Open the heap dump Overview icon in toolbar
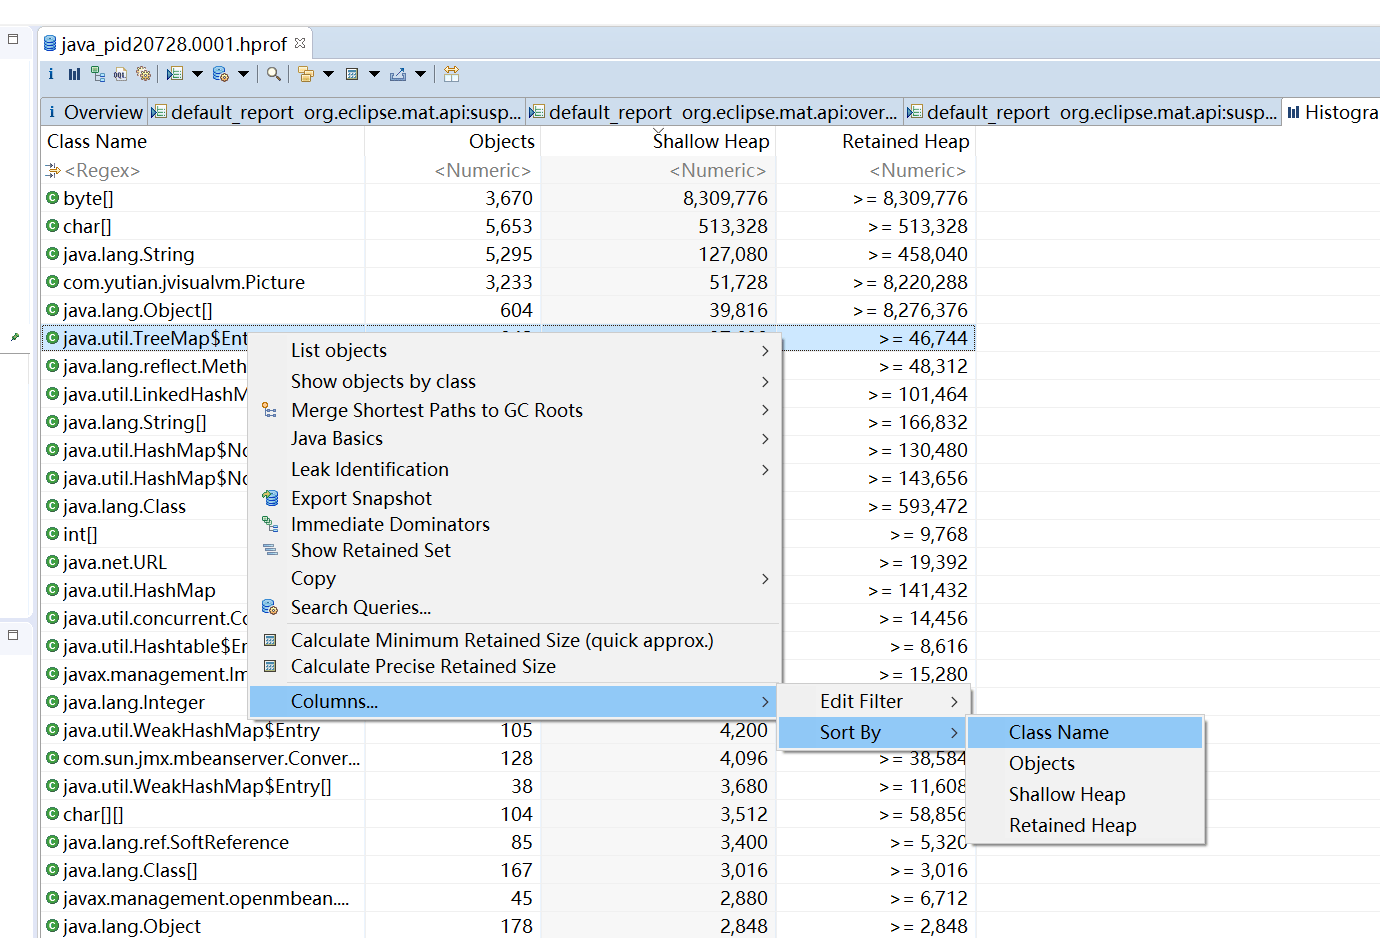This screenshot has height=938, width=1380. coord(51,74)
